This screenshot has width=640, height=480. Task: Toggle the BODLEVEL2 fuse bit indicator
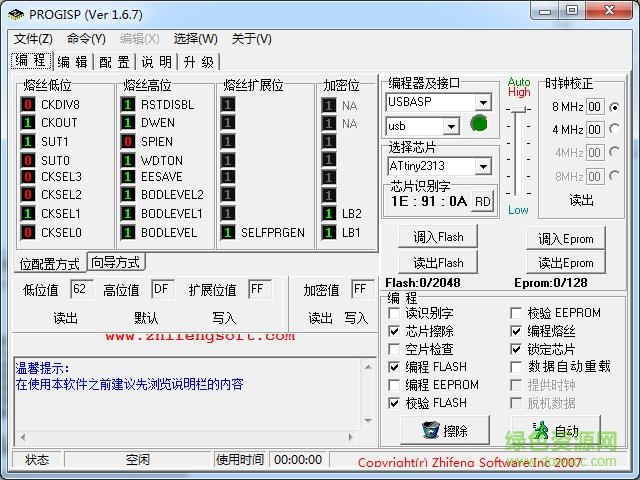point(129,196)
